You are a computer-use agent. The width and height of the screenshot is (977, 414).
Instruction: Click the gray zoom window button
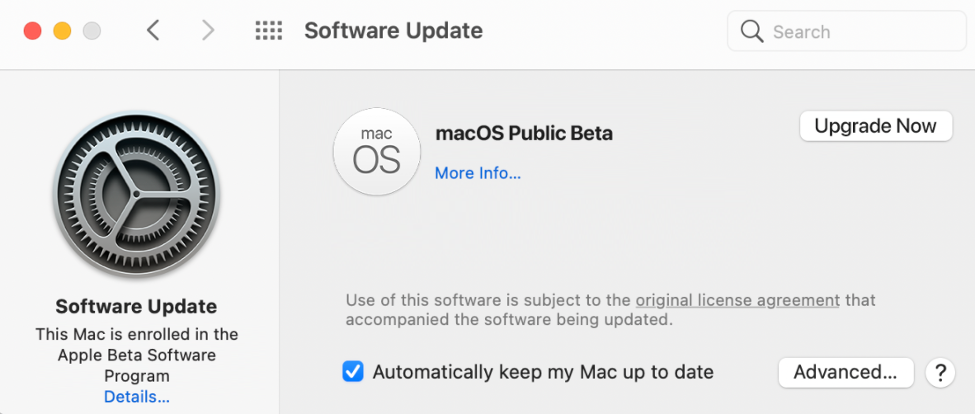point(92,31)
